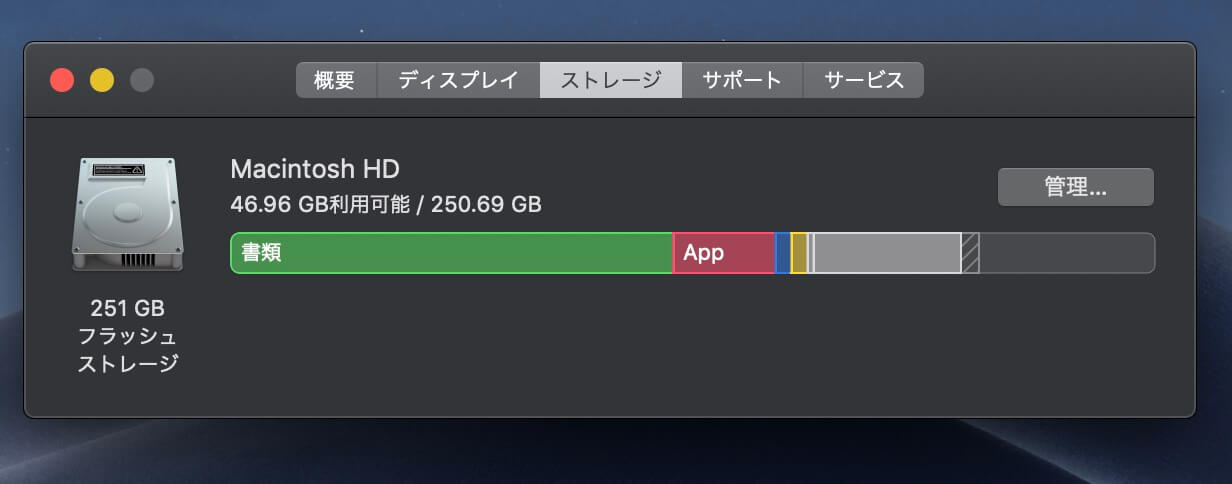Select the ストレージ tab

pos(611,80)
